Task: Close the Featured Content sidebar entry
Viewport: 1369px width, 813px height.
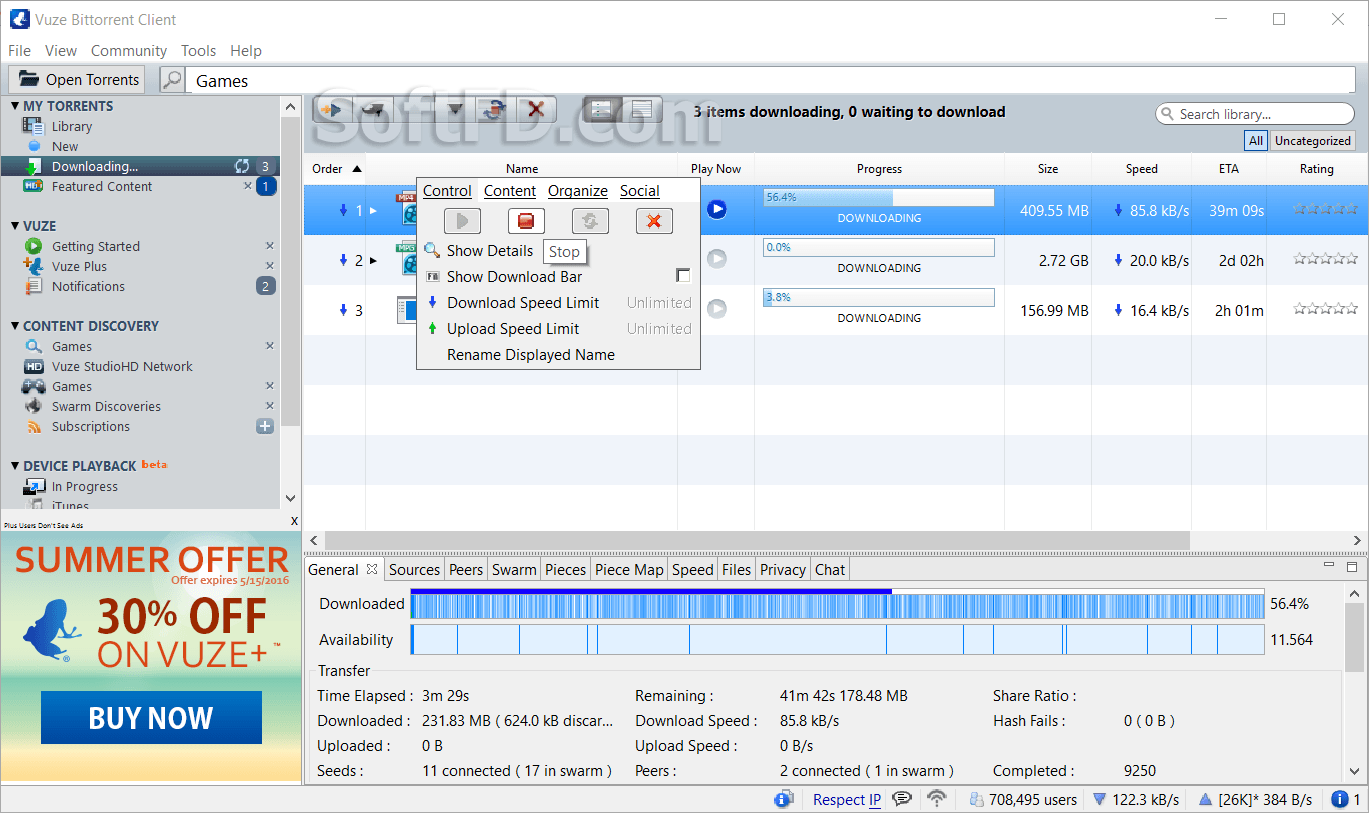Action: 248,186
